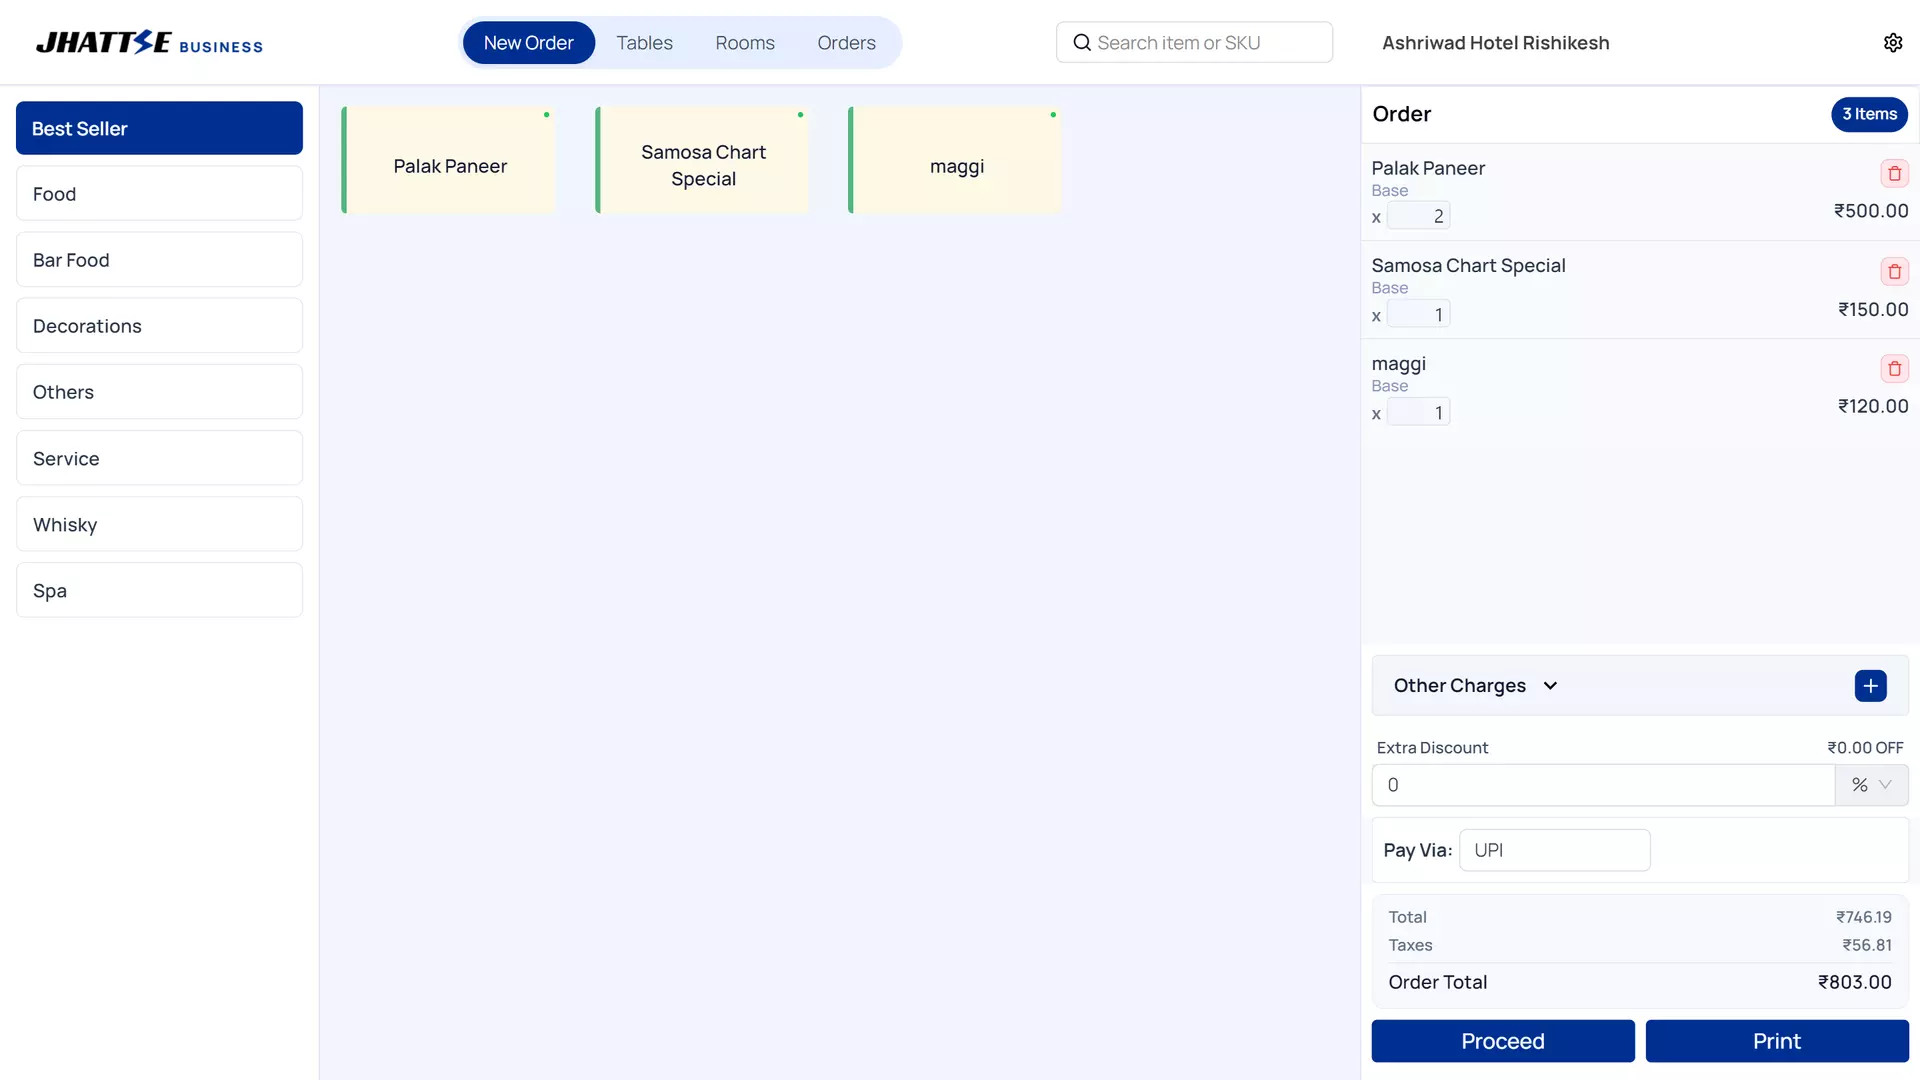Click the 3 Items badge

(1869, 114)
